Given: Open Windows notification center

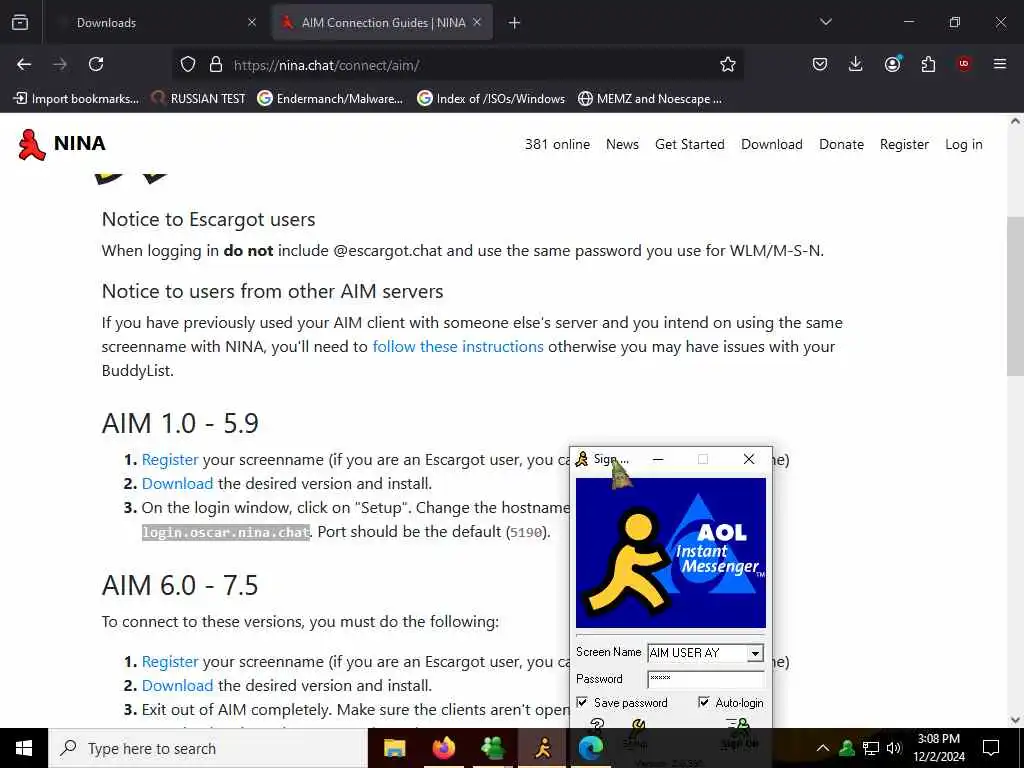Looking at the screenshot, I should [991, 748].
